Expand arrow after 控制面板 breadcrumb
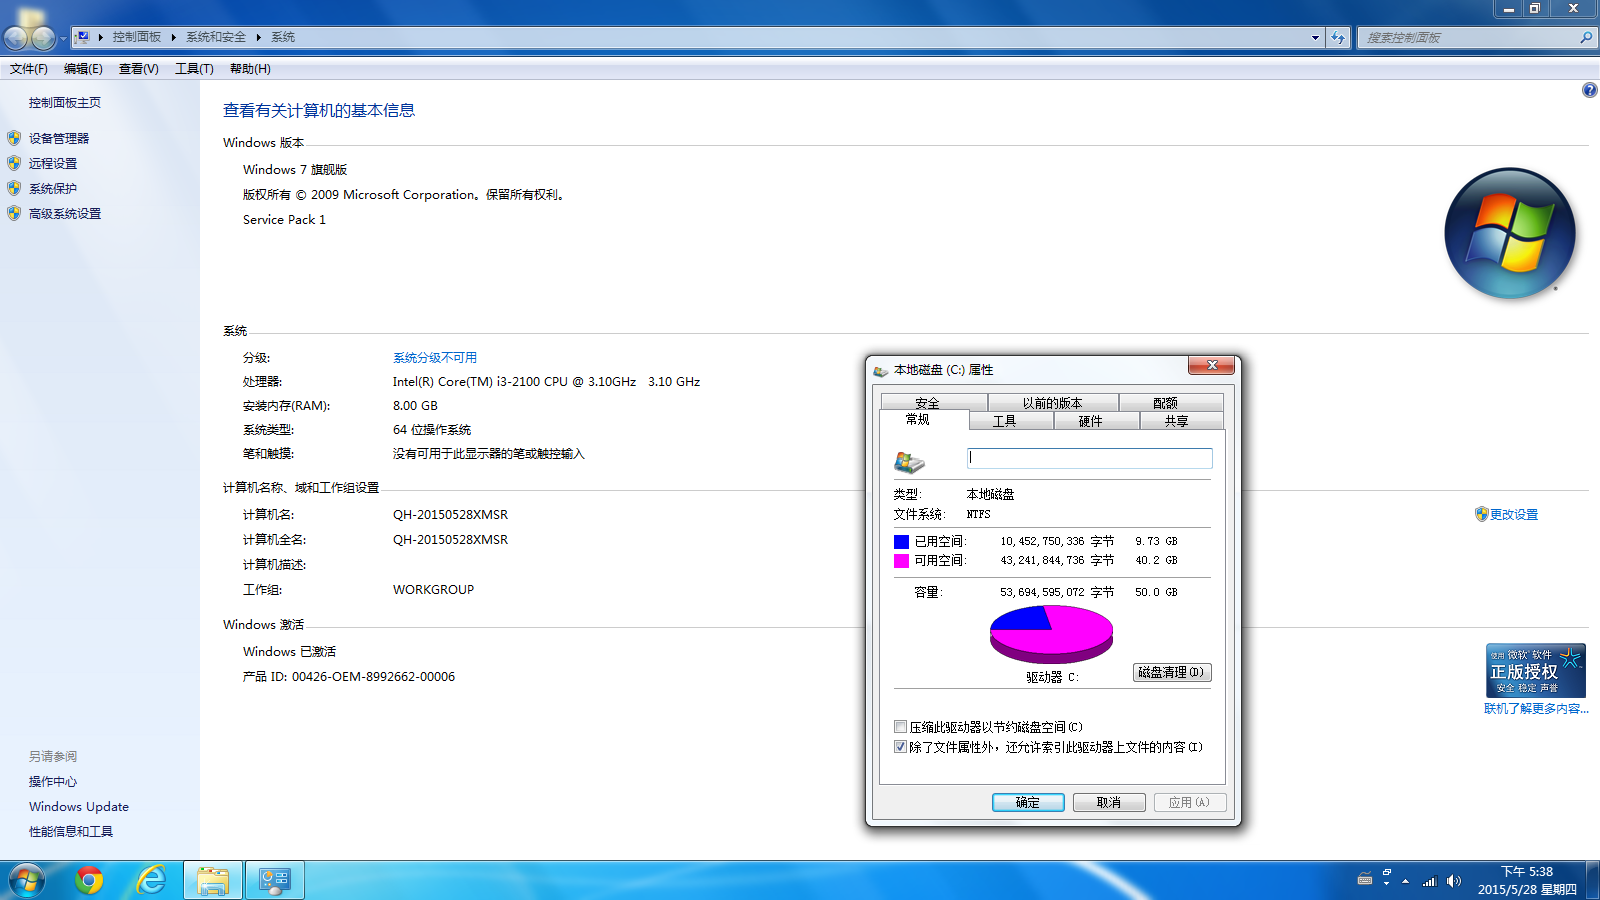The image size is (1600, 900). (173, 37)
